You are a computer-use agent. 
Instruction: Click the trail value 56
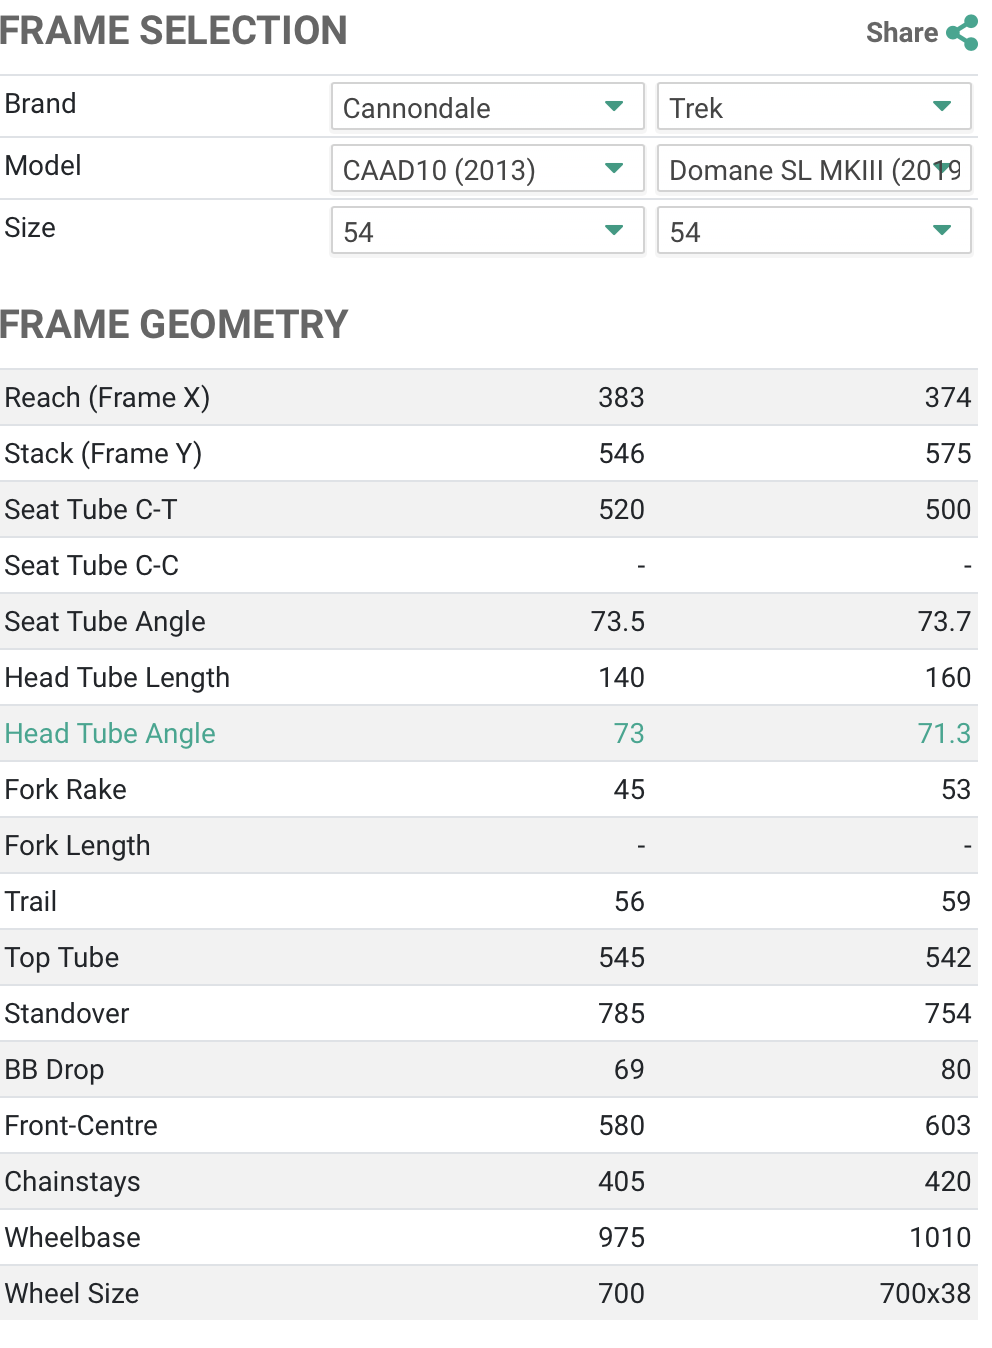coord(629,902)
